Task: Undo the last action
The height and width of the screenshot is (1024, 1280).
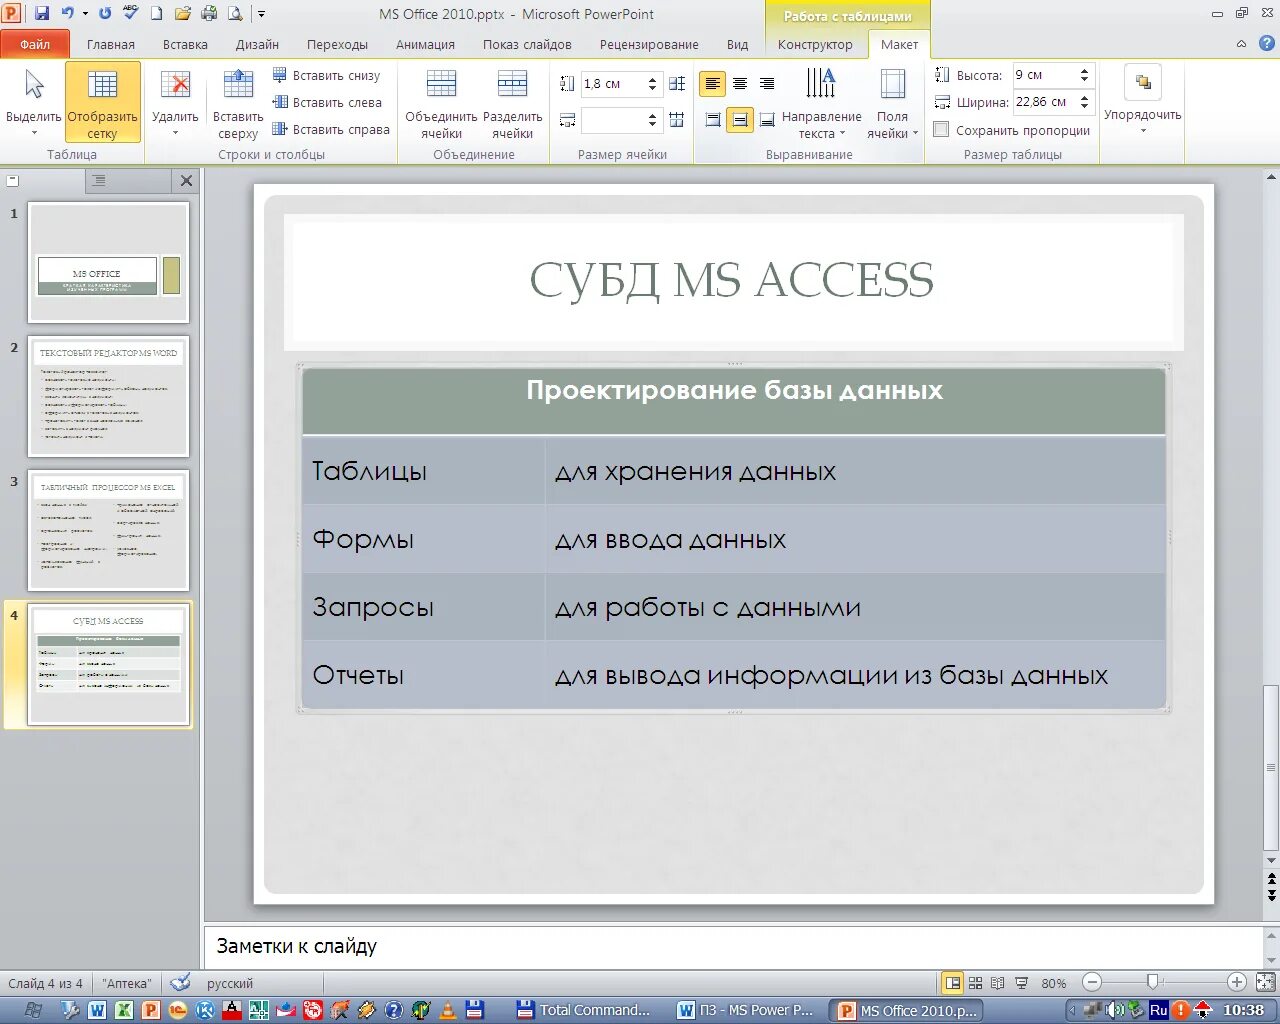Action: point(67,14)
